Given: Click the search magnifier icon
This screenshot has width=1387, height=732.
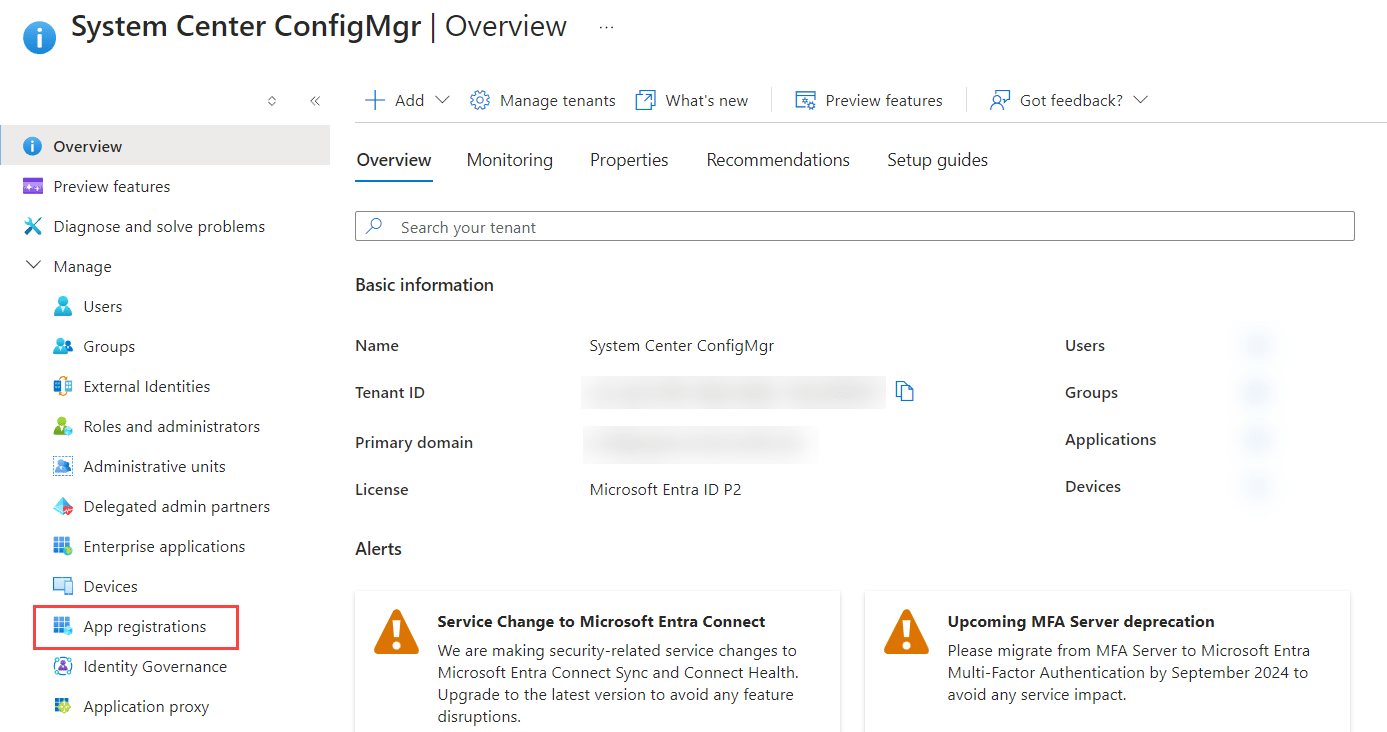Looking at the screenshot, I should (x=374, y=226).
